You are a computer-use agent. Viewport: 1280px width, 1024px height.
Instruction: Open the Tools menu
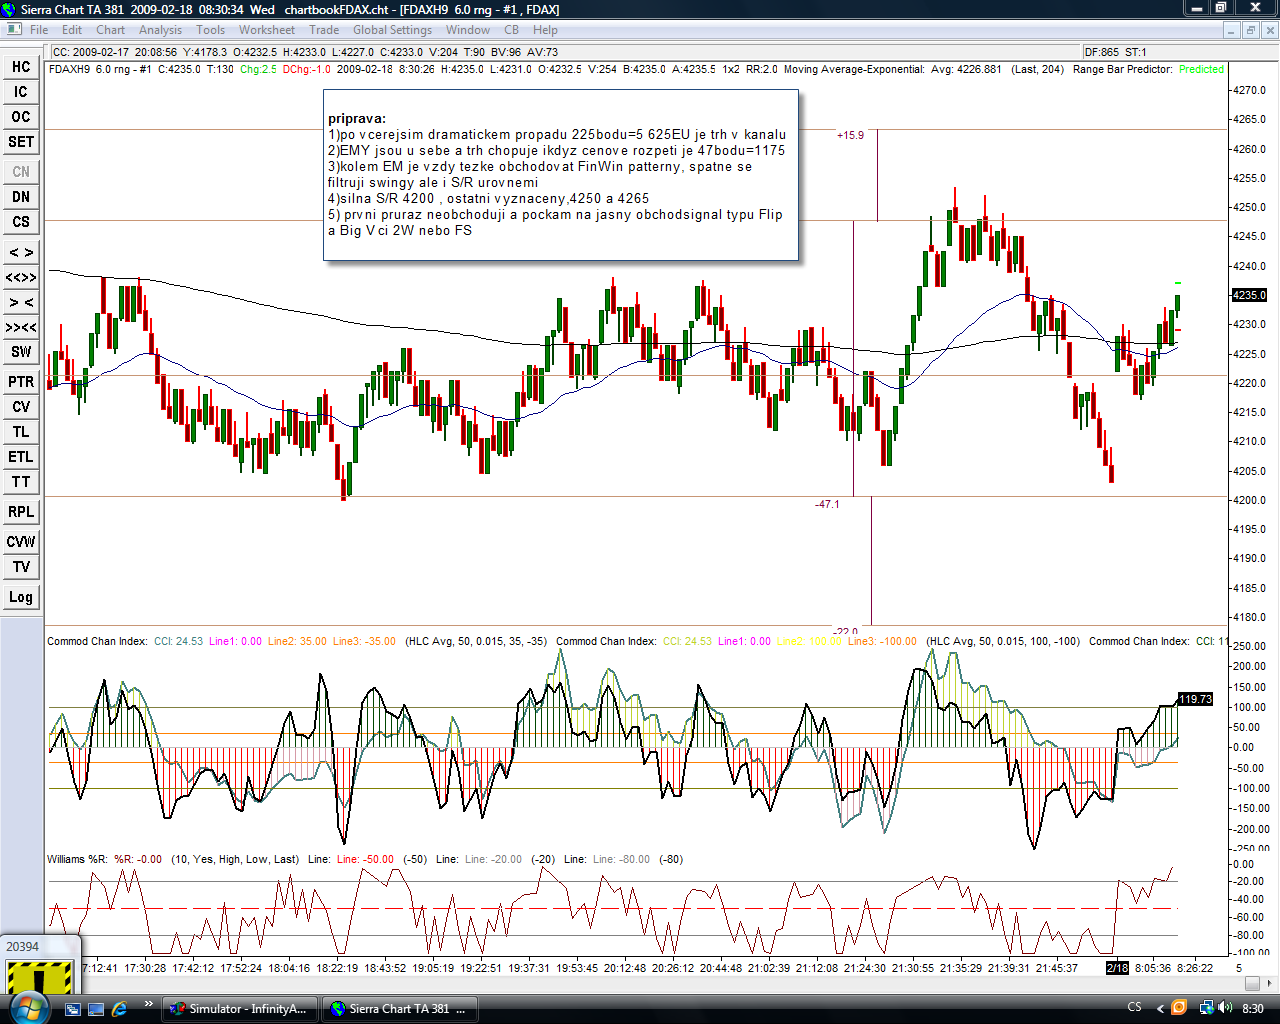coord(211,30)
